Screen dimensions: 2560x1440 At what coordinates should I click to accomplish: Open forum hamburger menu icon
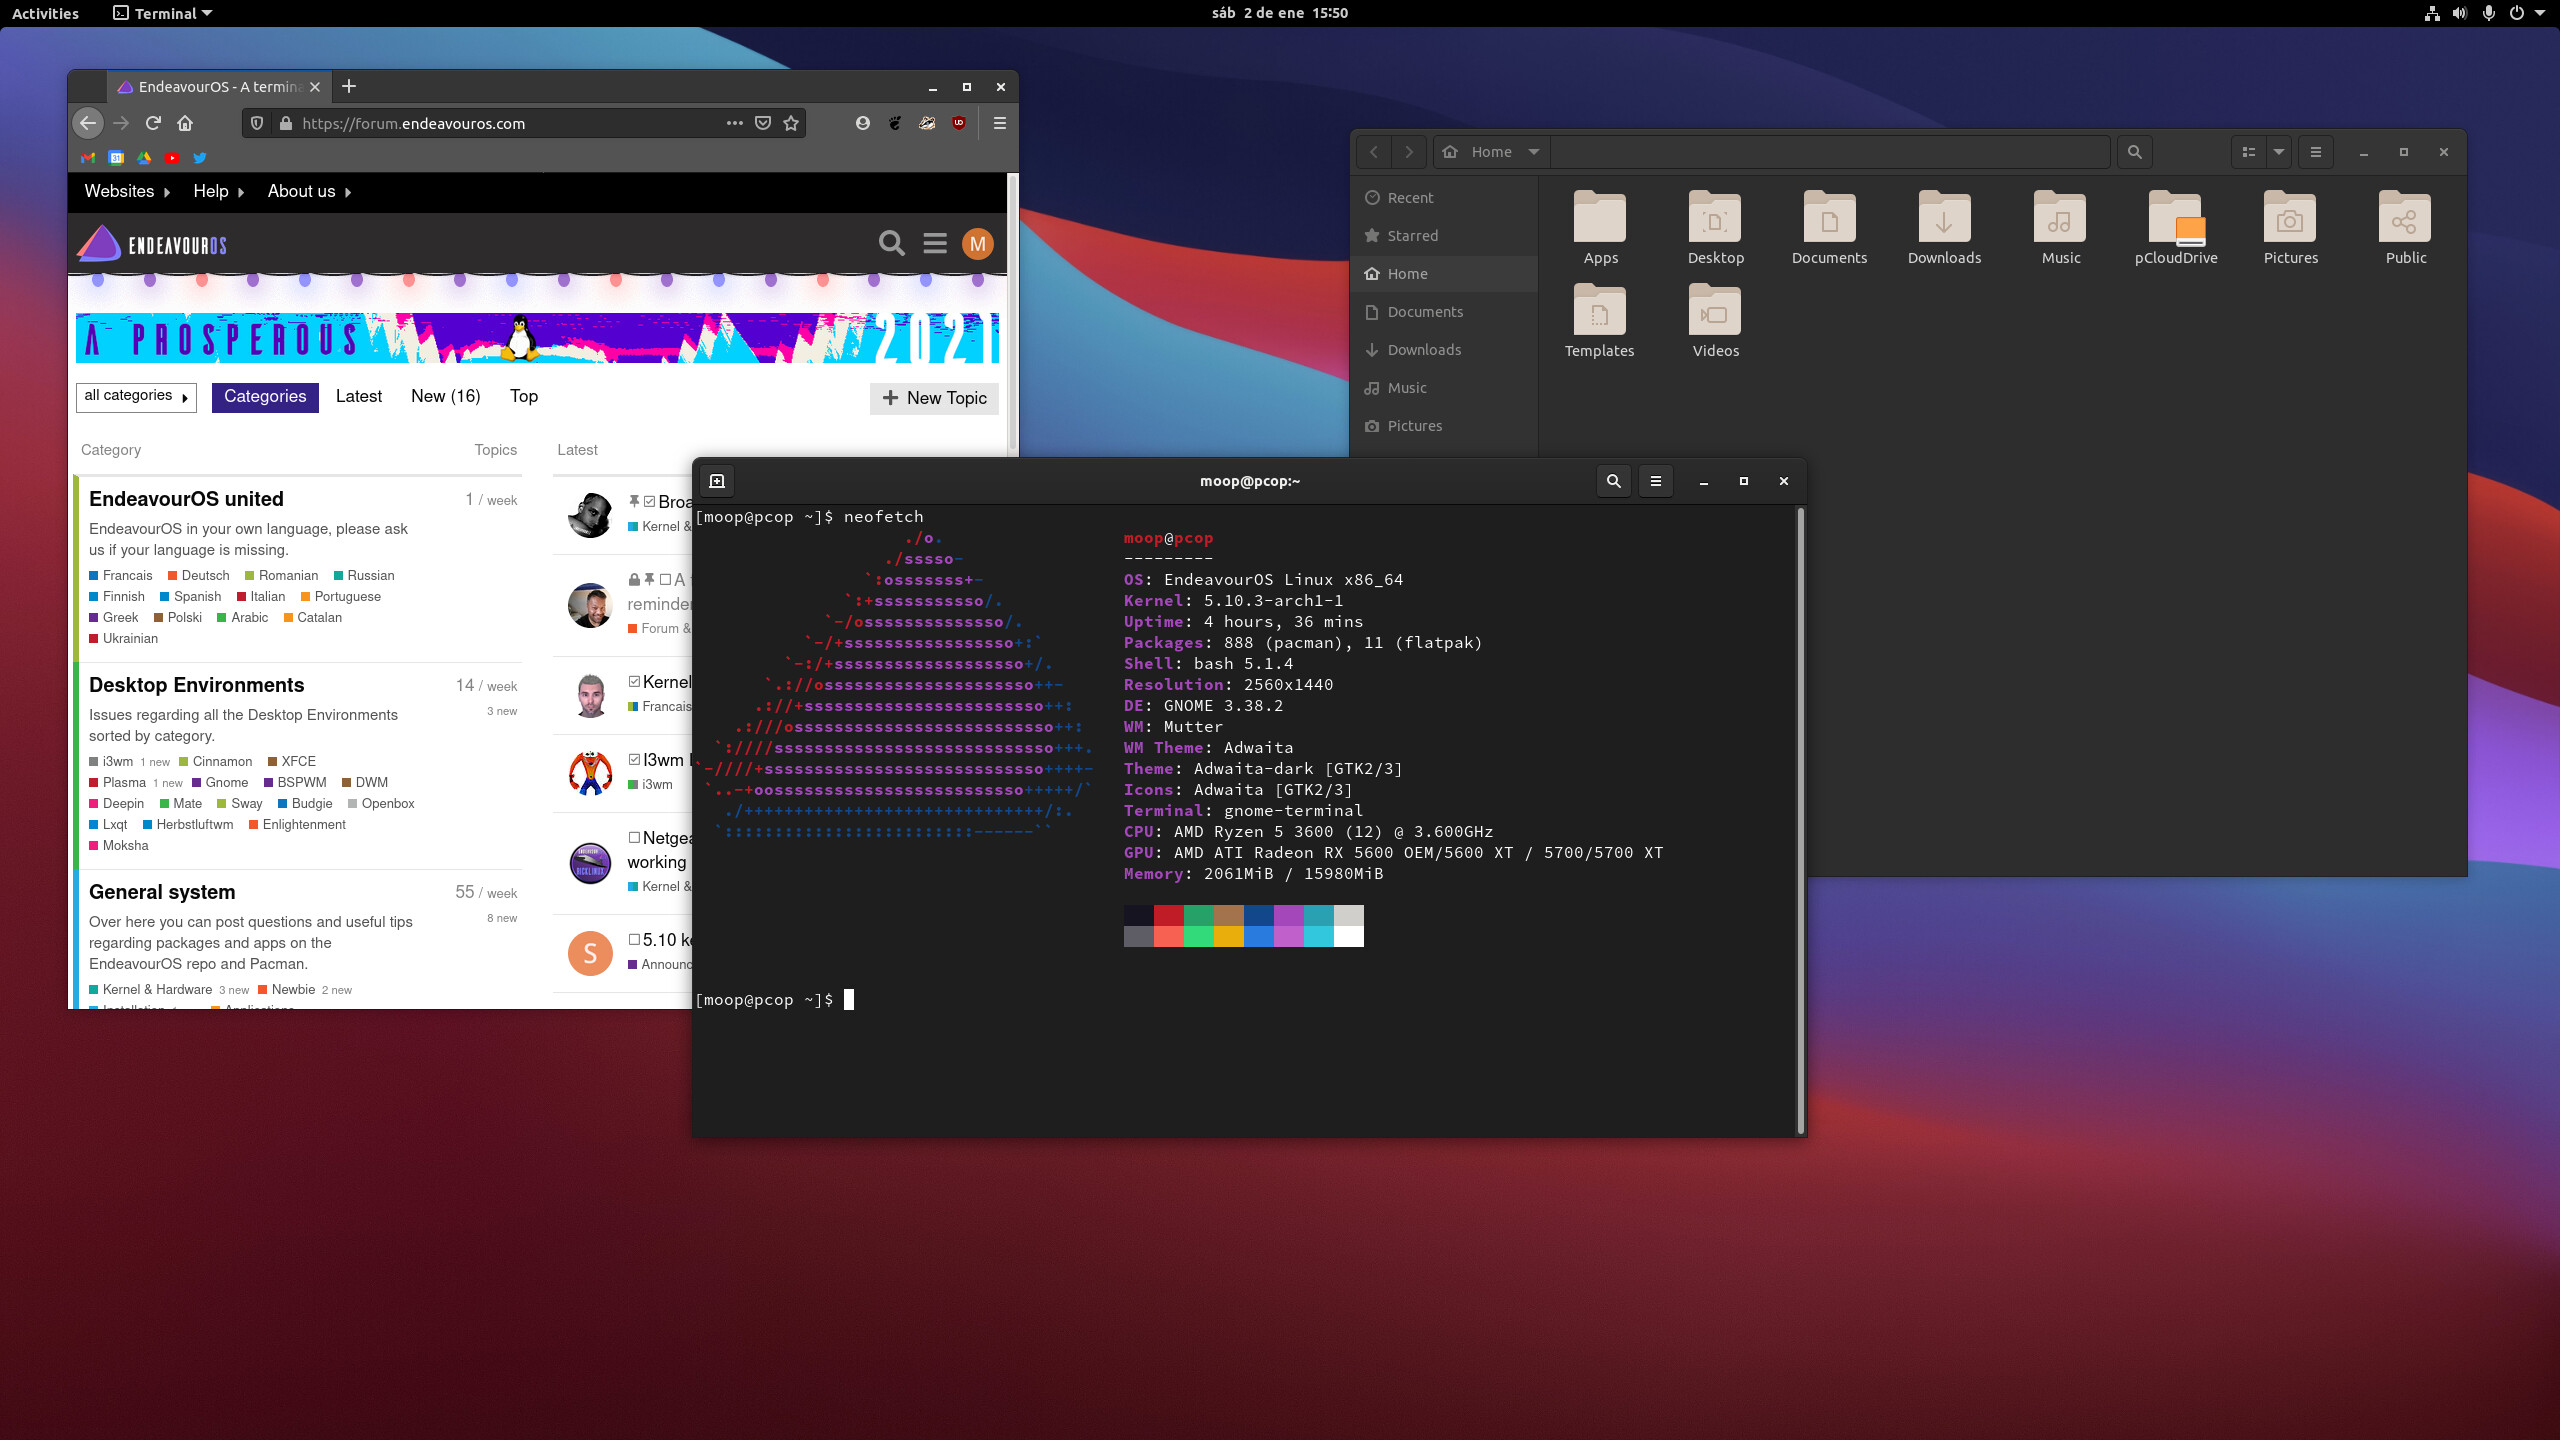click(935, 243)
